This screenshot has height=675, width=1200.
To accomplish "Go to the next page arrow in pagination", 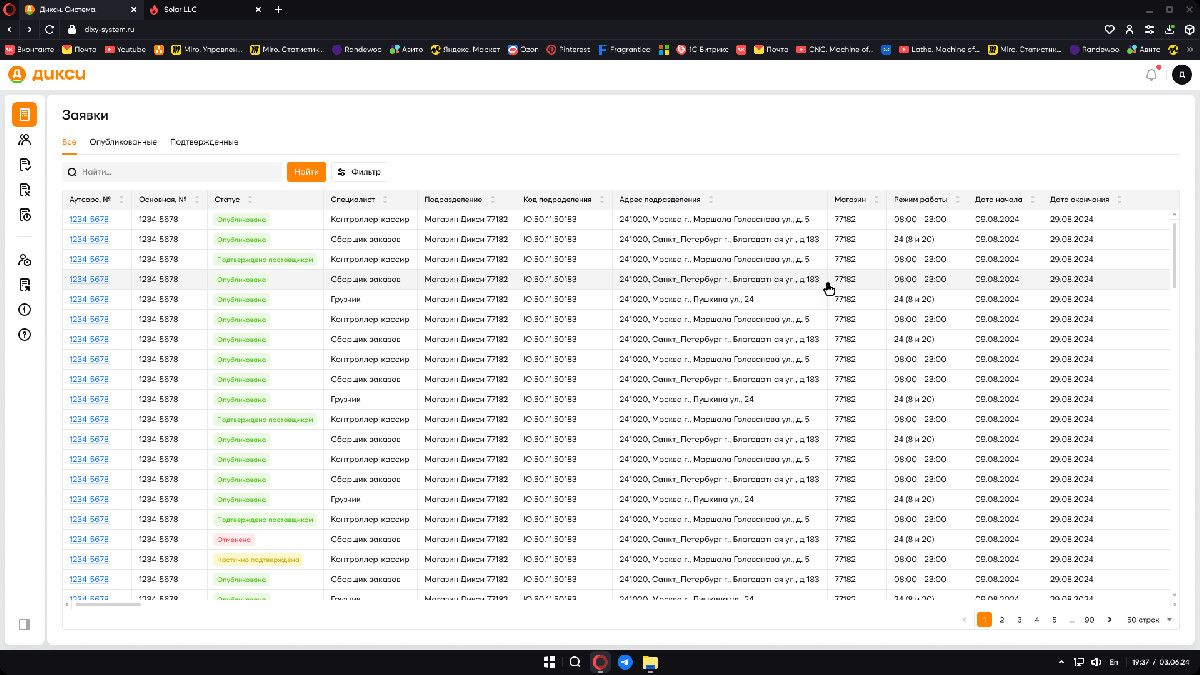I will 1109,620.
